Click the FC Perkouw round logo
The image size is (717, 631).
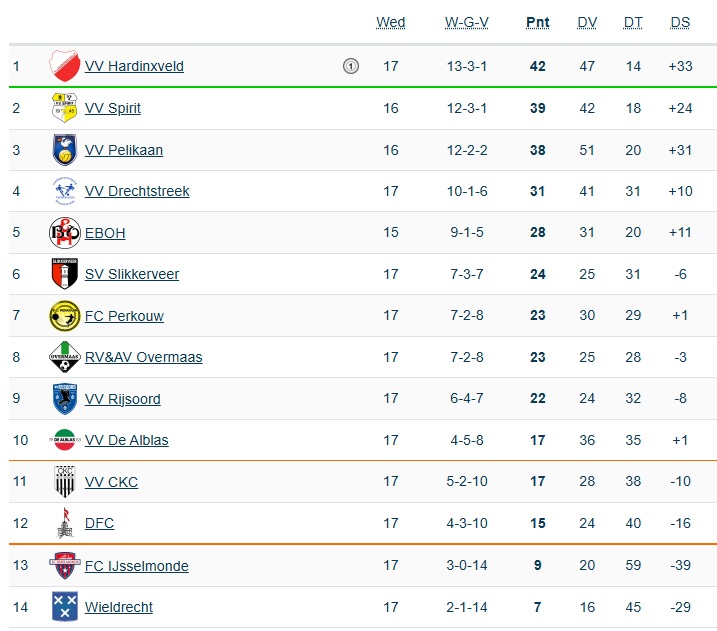tap(65, 316)
